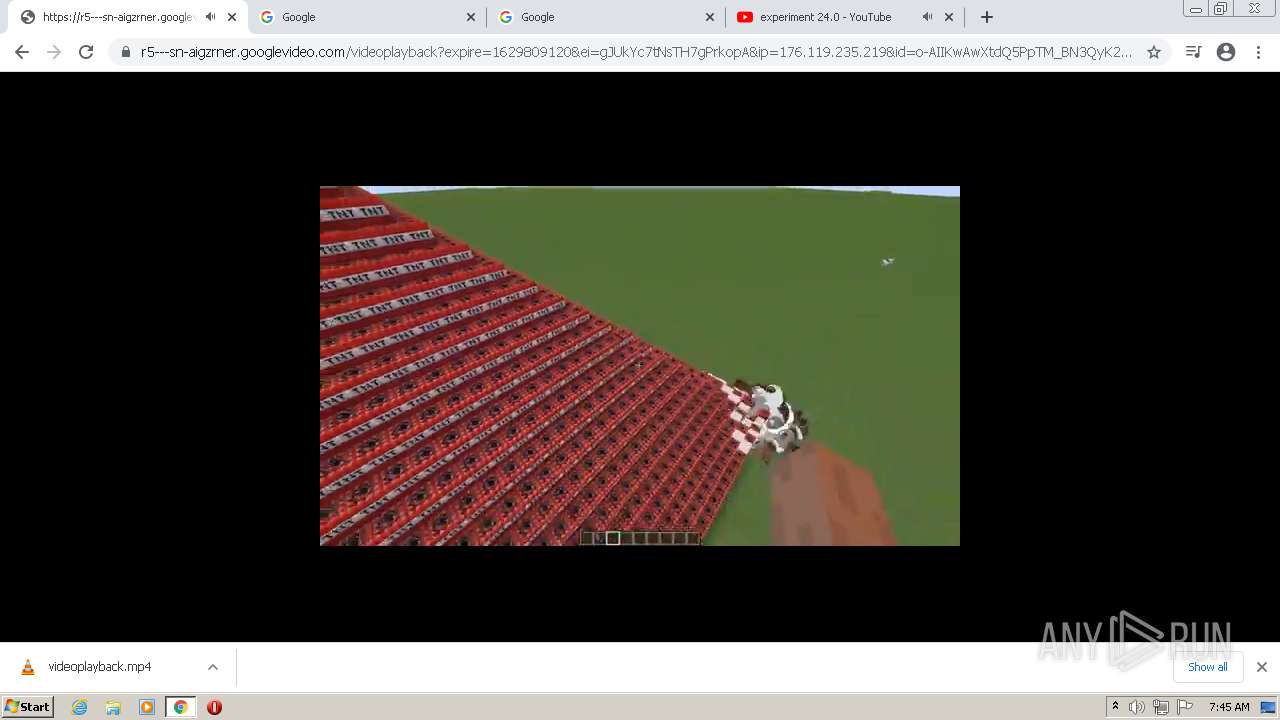Viewport: 1280px width, 720px height.
Task: Close the first Google tab
Action: point(471,17)
